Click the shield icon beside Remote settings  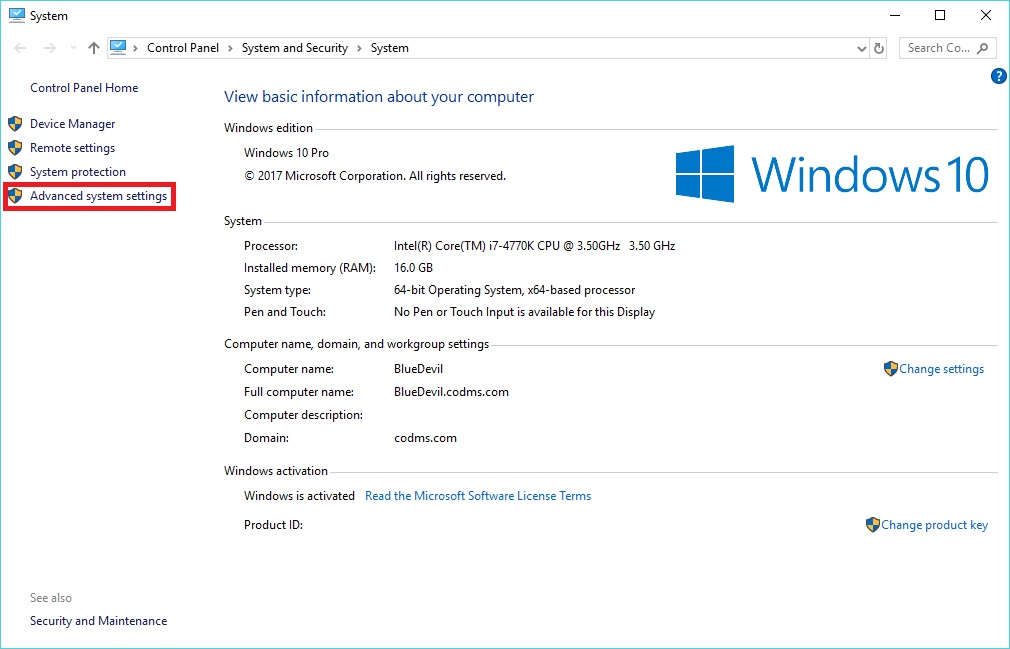click(x=15, y=147)
